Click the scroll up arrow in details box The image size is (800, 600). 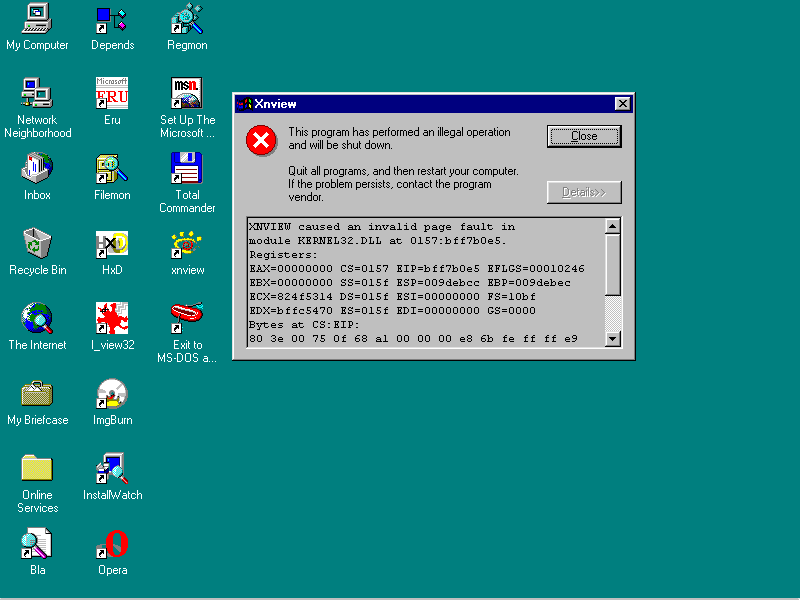(x=613, y=226)
